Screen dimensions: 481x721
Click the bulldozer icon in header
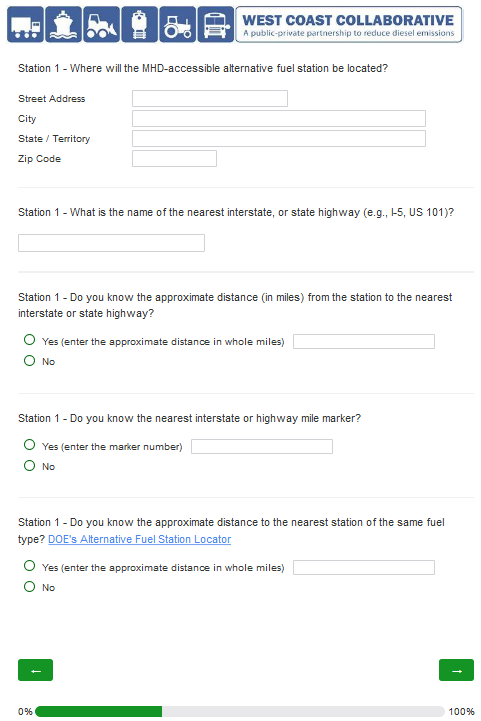(x=101, y=24)
